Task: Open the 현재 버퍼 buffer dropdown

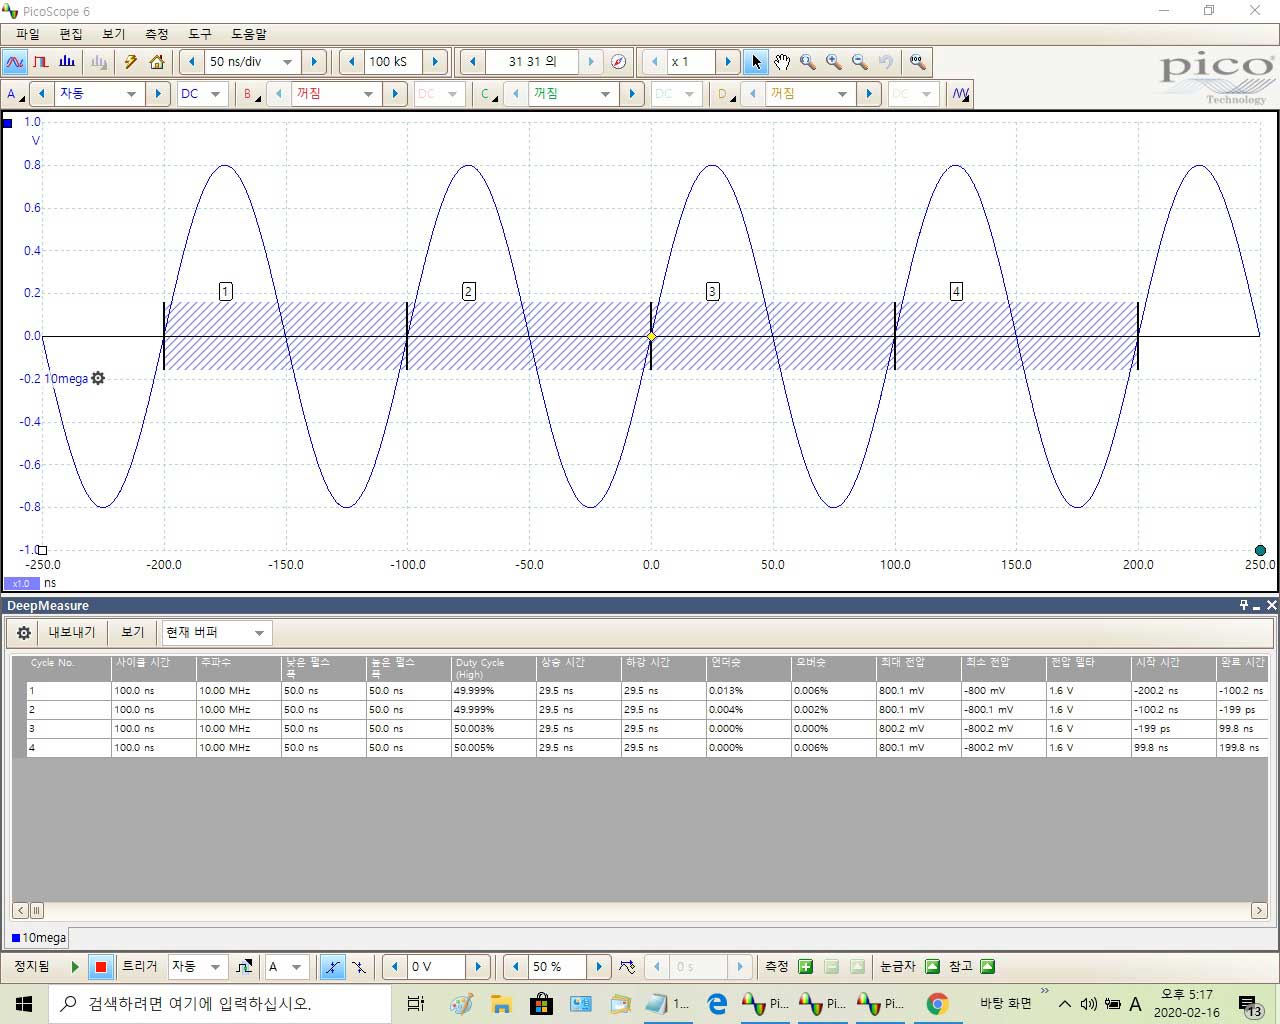Action: pyautogui.click(x=259, y=633)
